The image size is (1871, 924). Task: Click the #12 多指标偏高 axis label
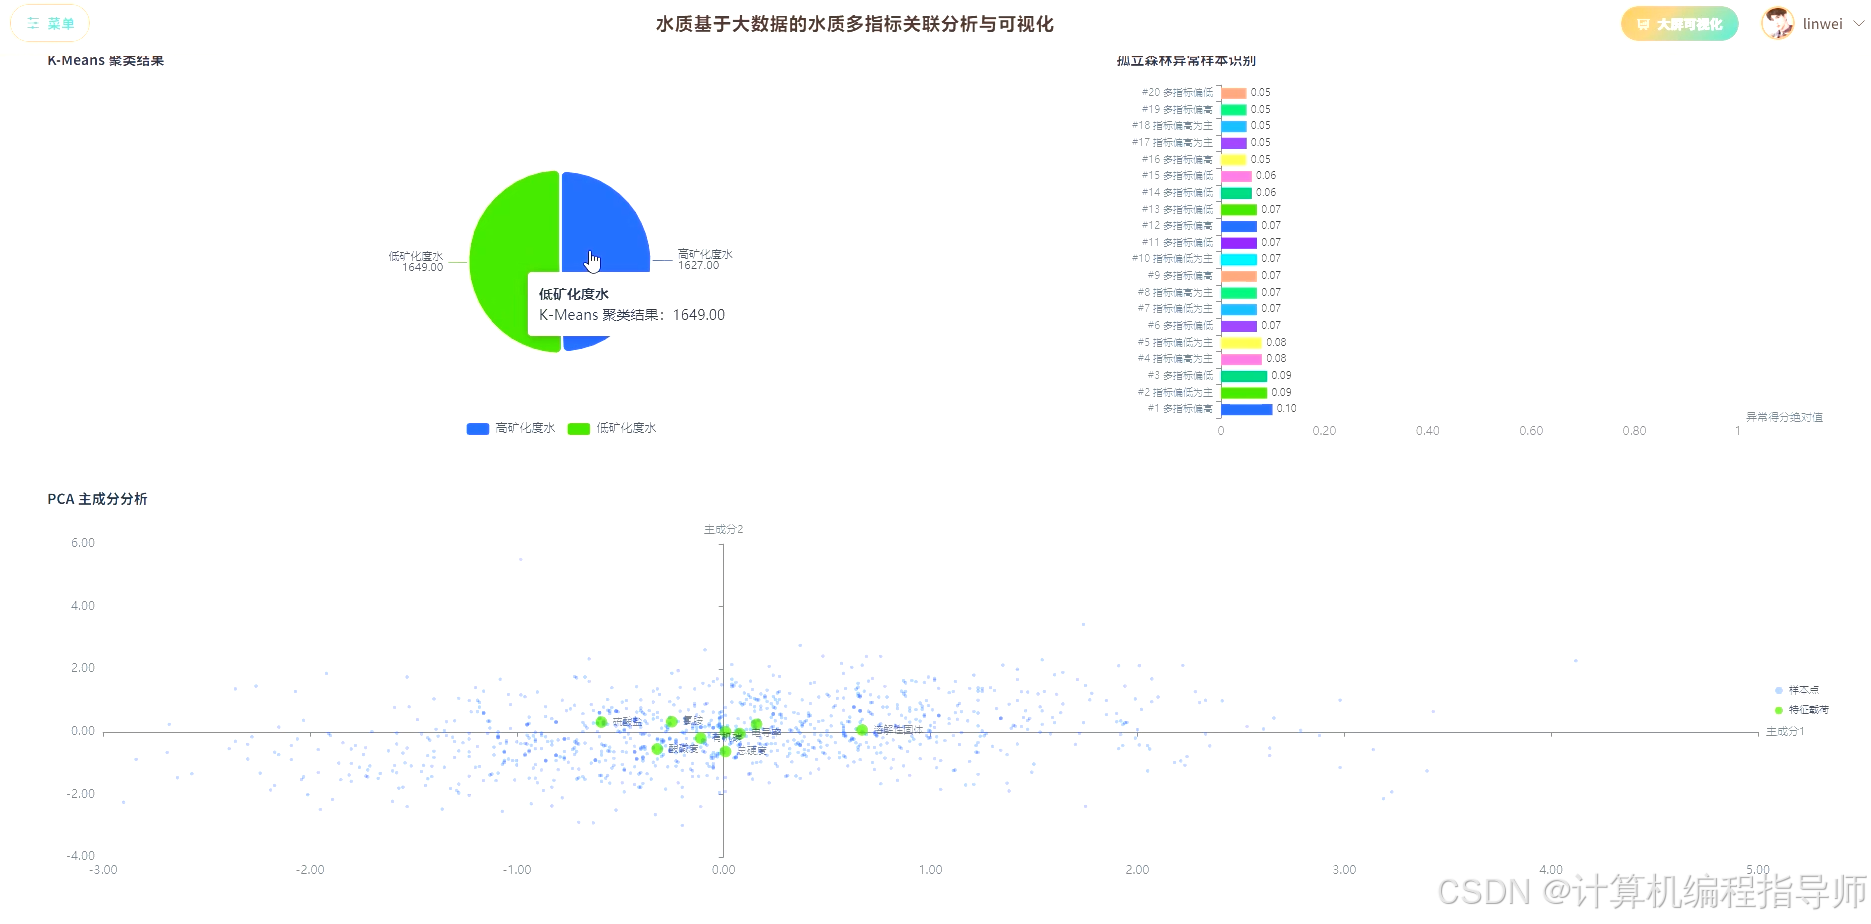1177,226
